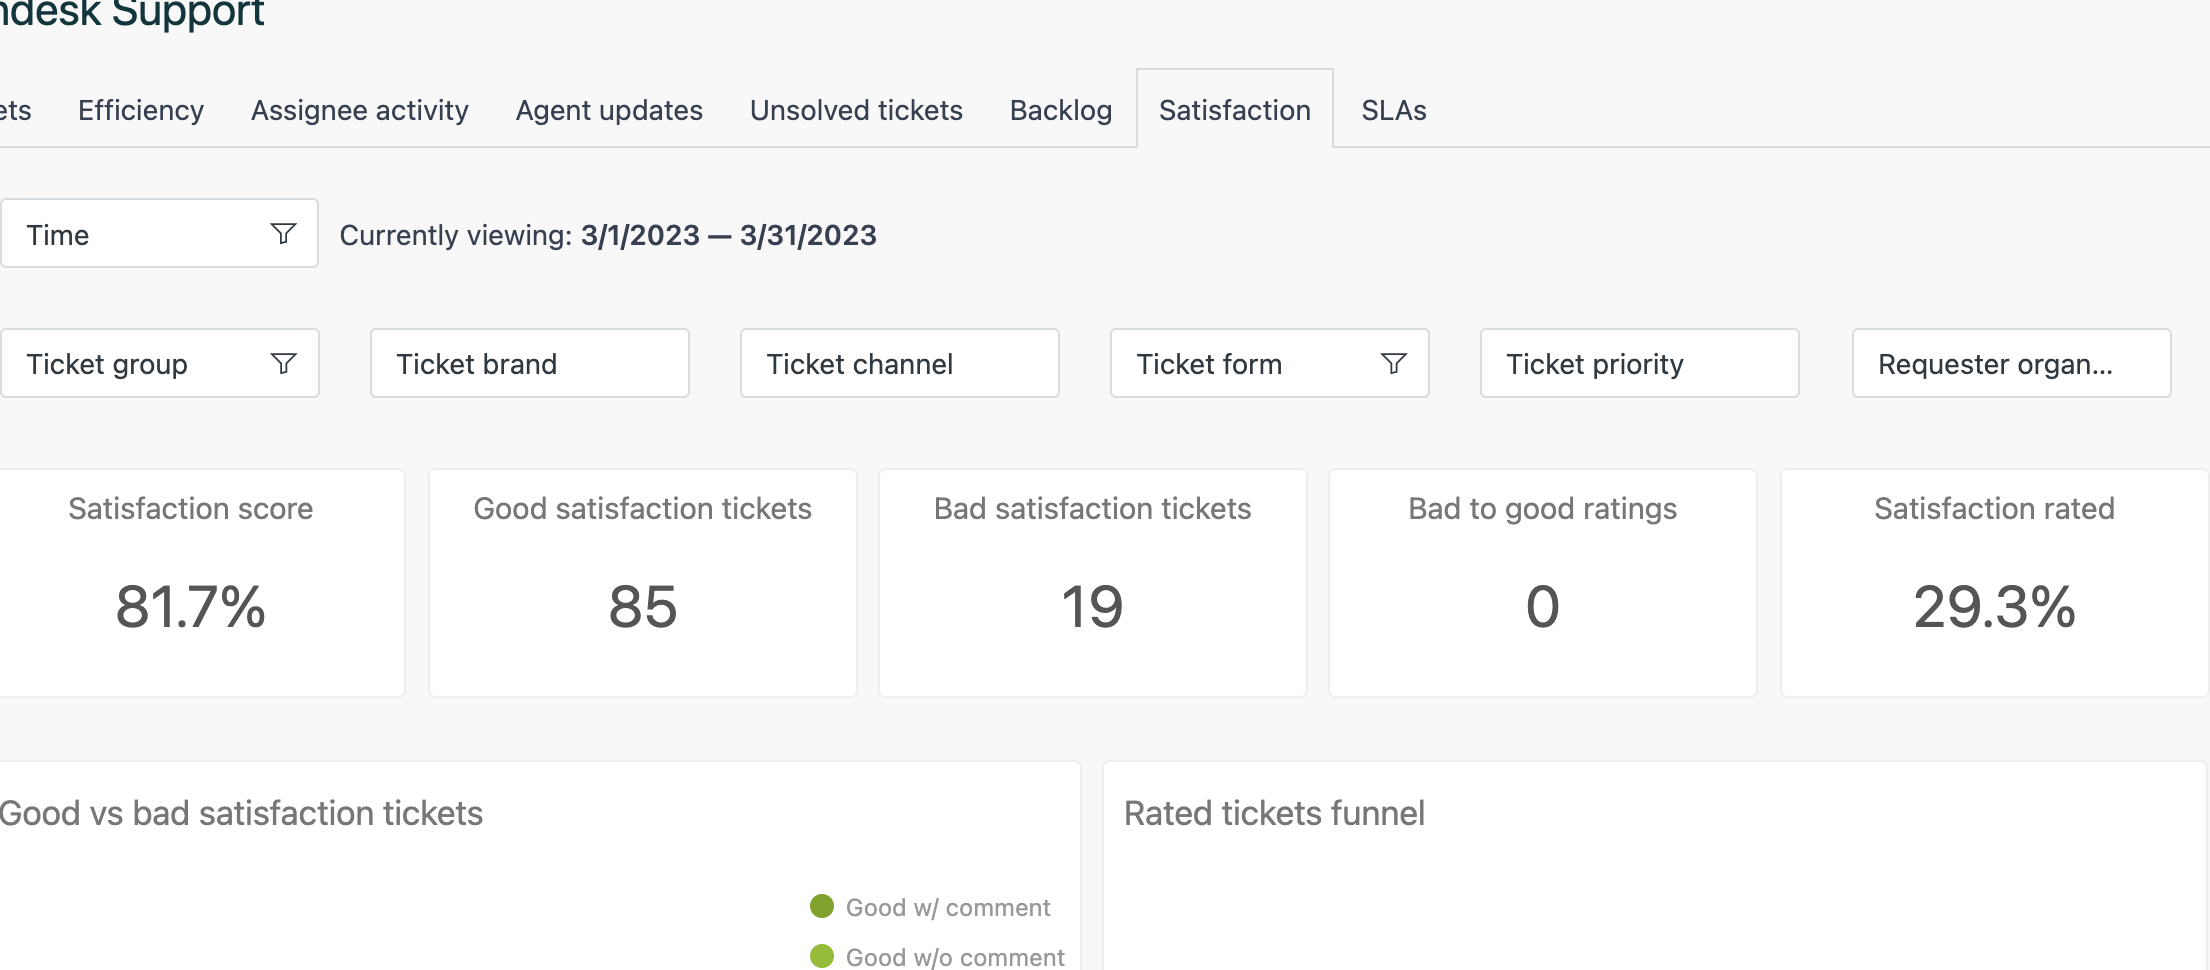Open the Ticket priority filter
The width and height of the screenshot is (2210, 970).
pyautogui.click(x=1640, y=363)
